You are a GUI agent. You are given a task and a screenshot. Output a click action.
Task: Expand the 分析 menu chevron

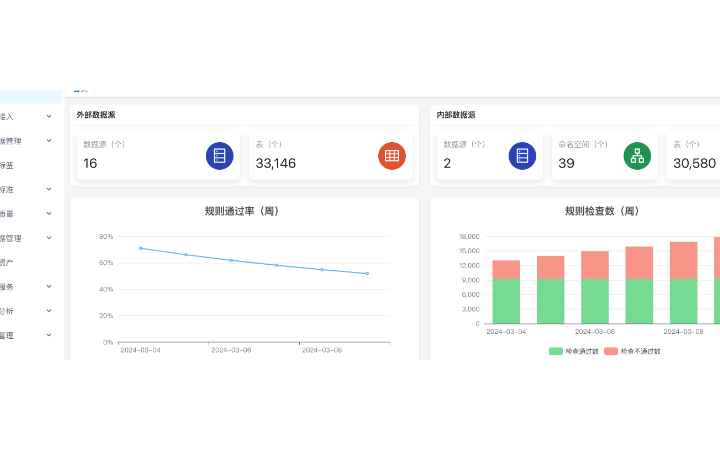49,311
